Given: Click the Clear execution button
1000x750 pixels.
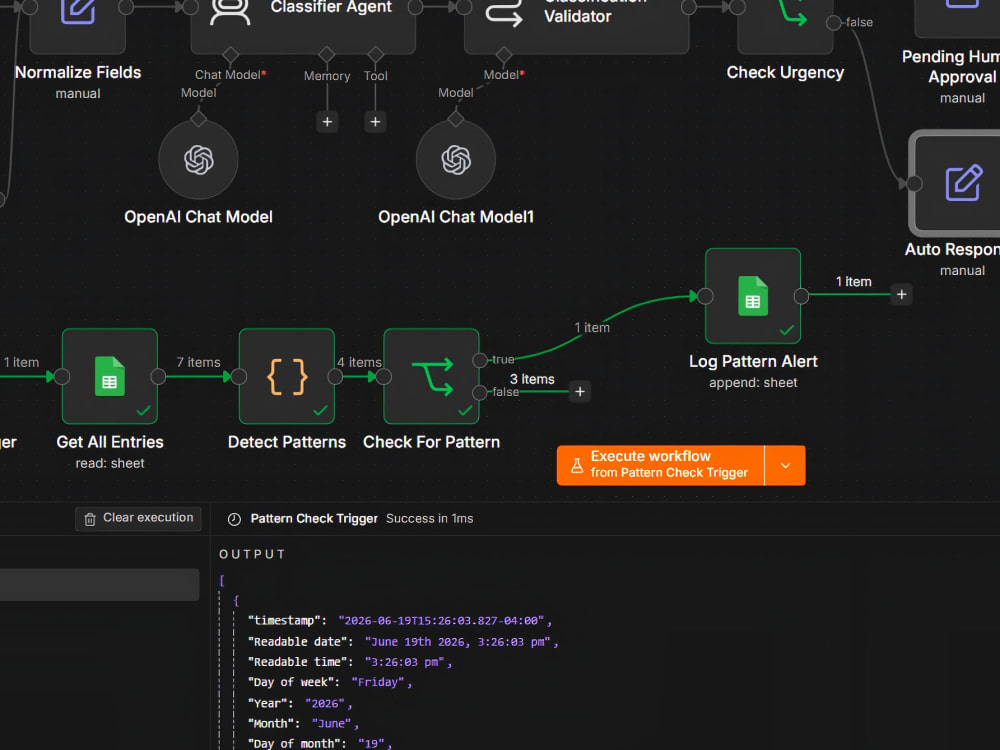Looking at the screenshot, I should click(138, 518).
